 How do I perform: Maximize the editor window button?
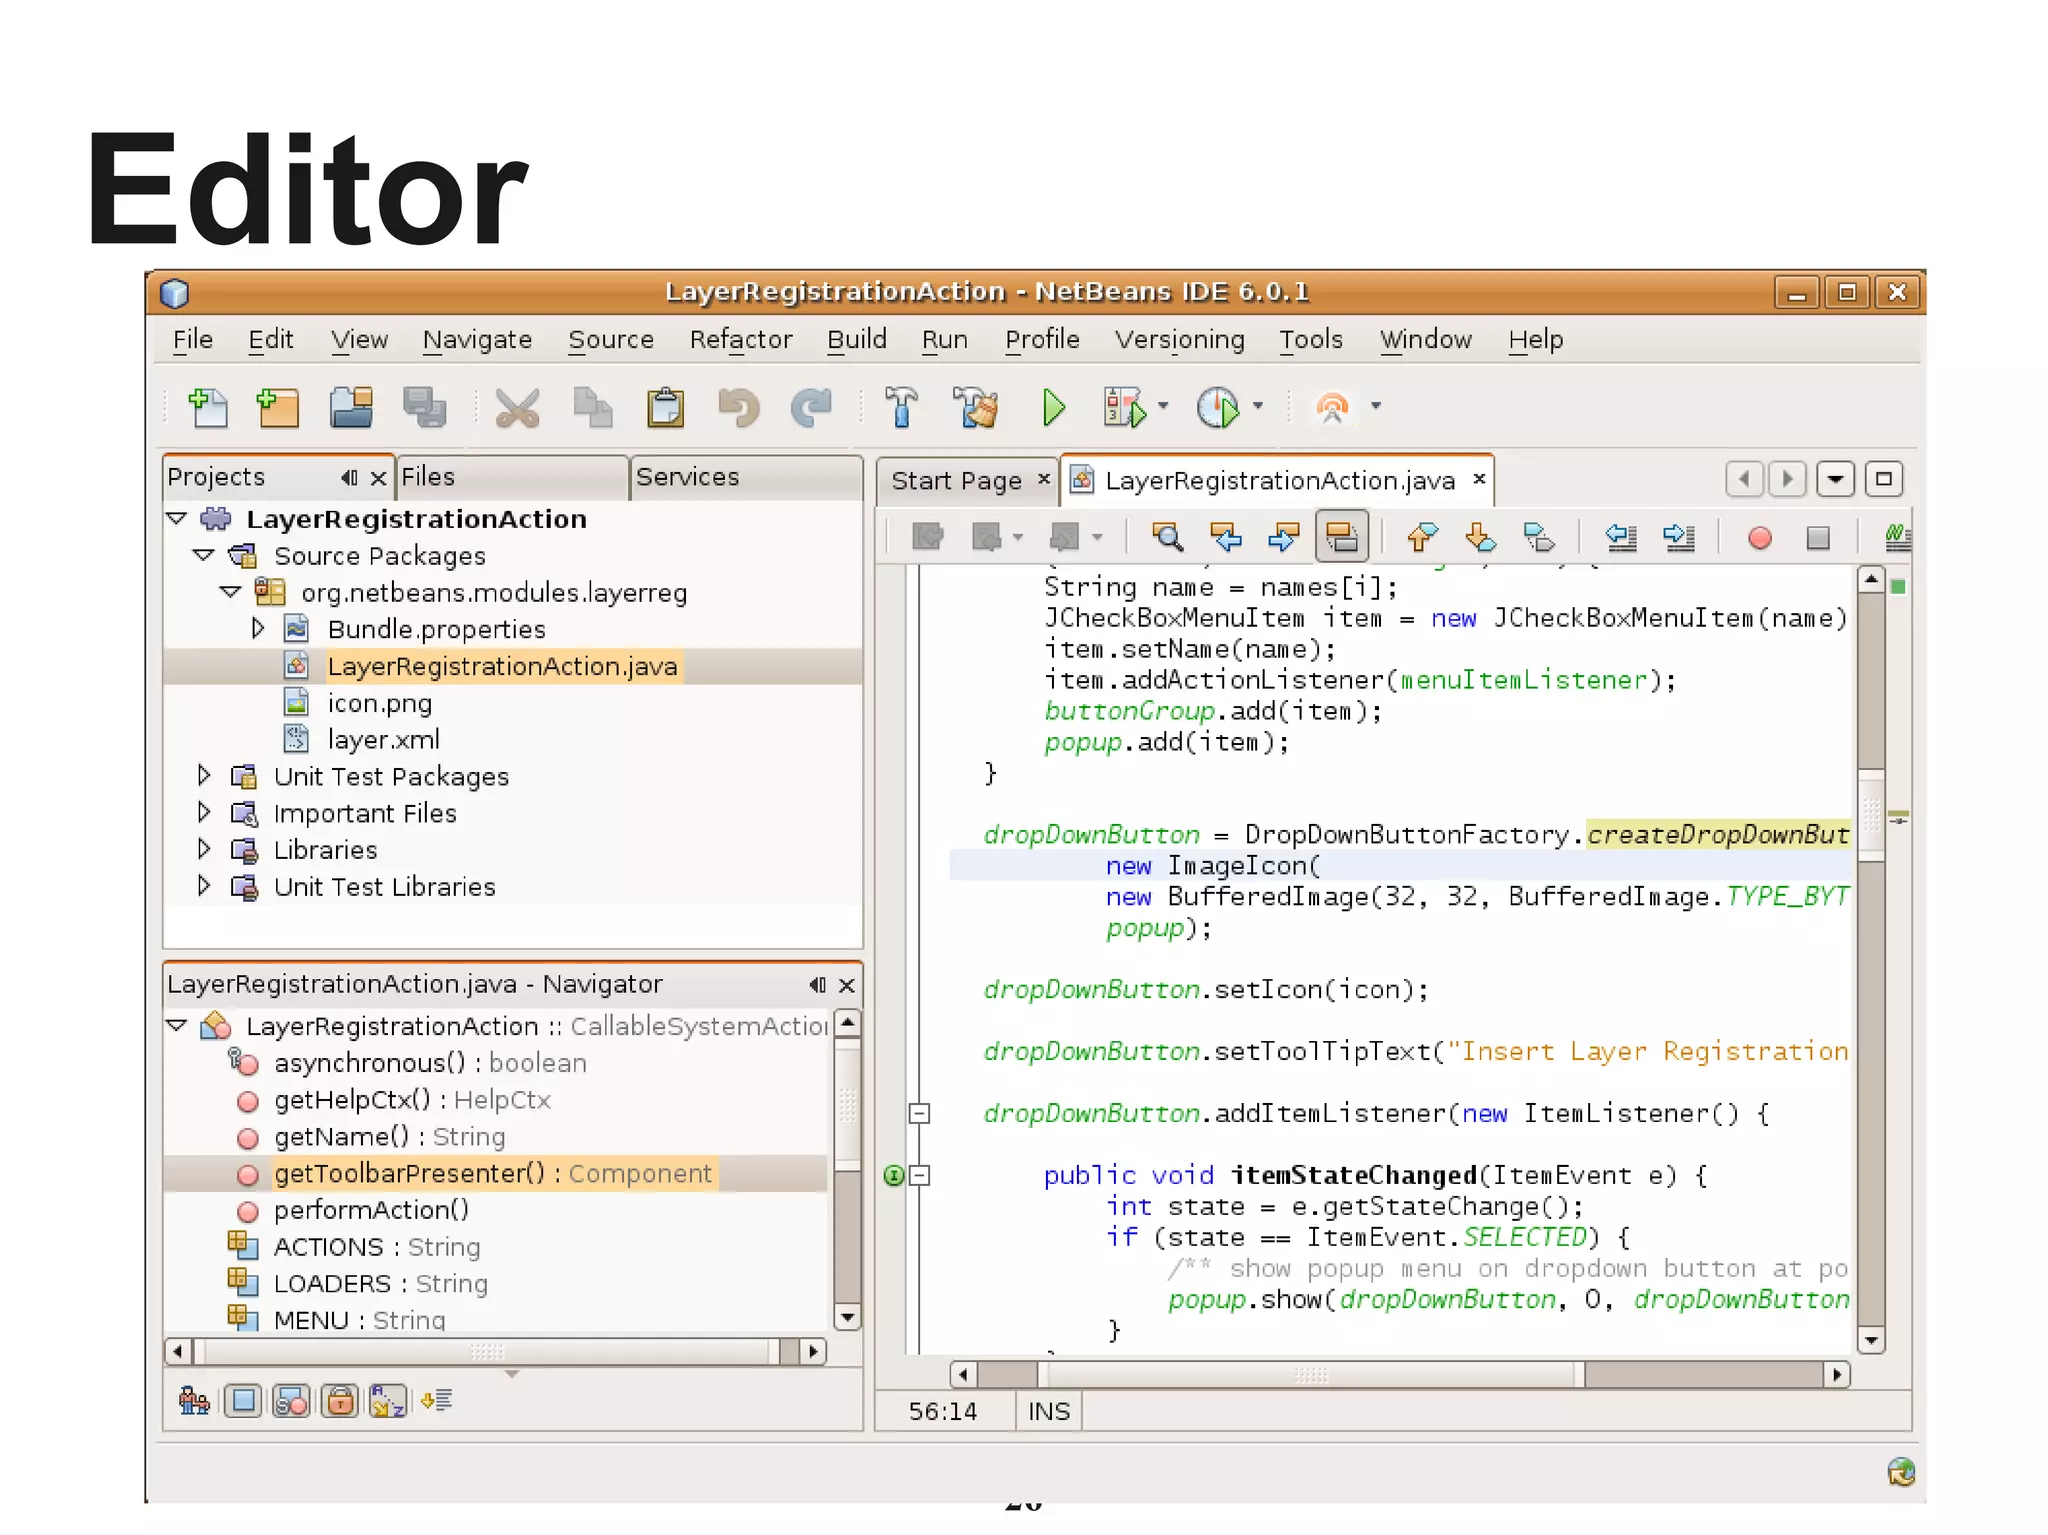coord(1884,479)
